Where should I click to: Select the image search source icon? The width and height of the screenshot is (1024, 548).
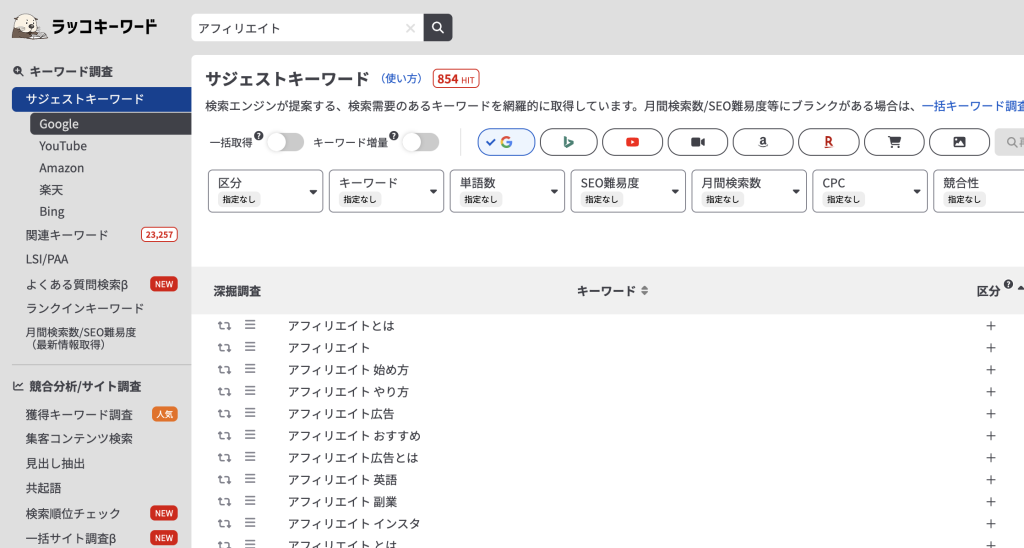click(958, 142)
